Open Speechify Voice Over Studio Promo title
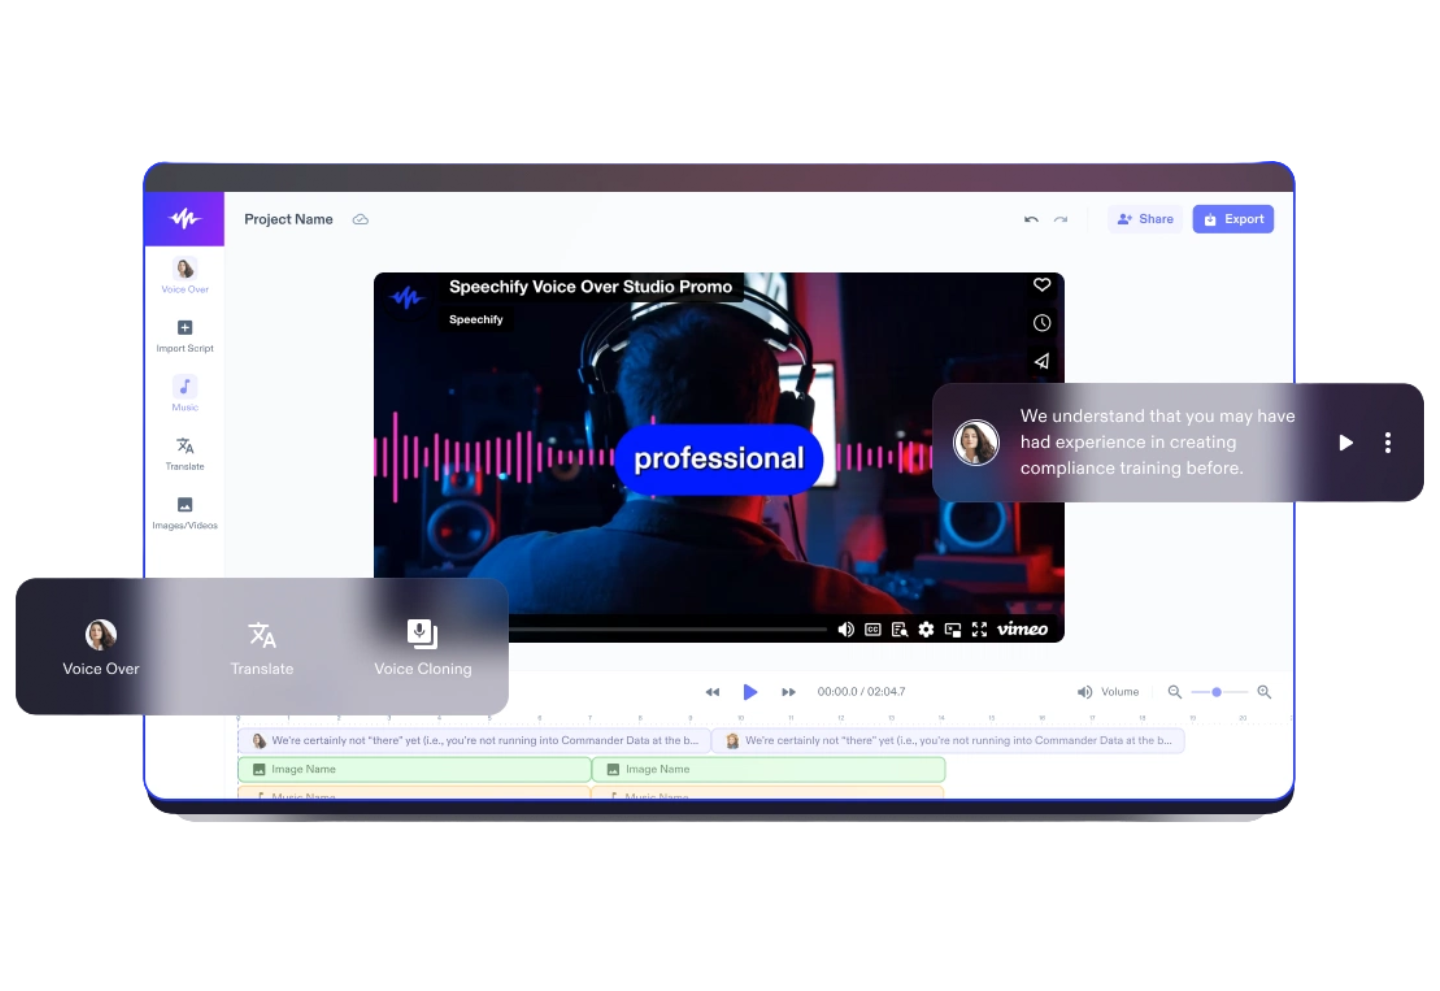1440x991 pixels. pos(590,287)
